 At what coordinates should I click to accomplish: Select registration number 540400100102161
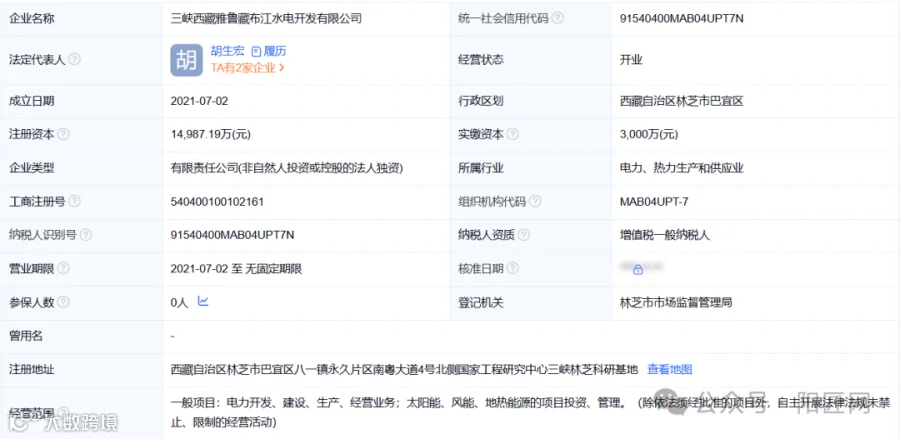point(218,201)
